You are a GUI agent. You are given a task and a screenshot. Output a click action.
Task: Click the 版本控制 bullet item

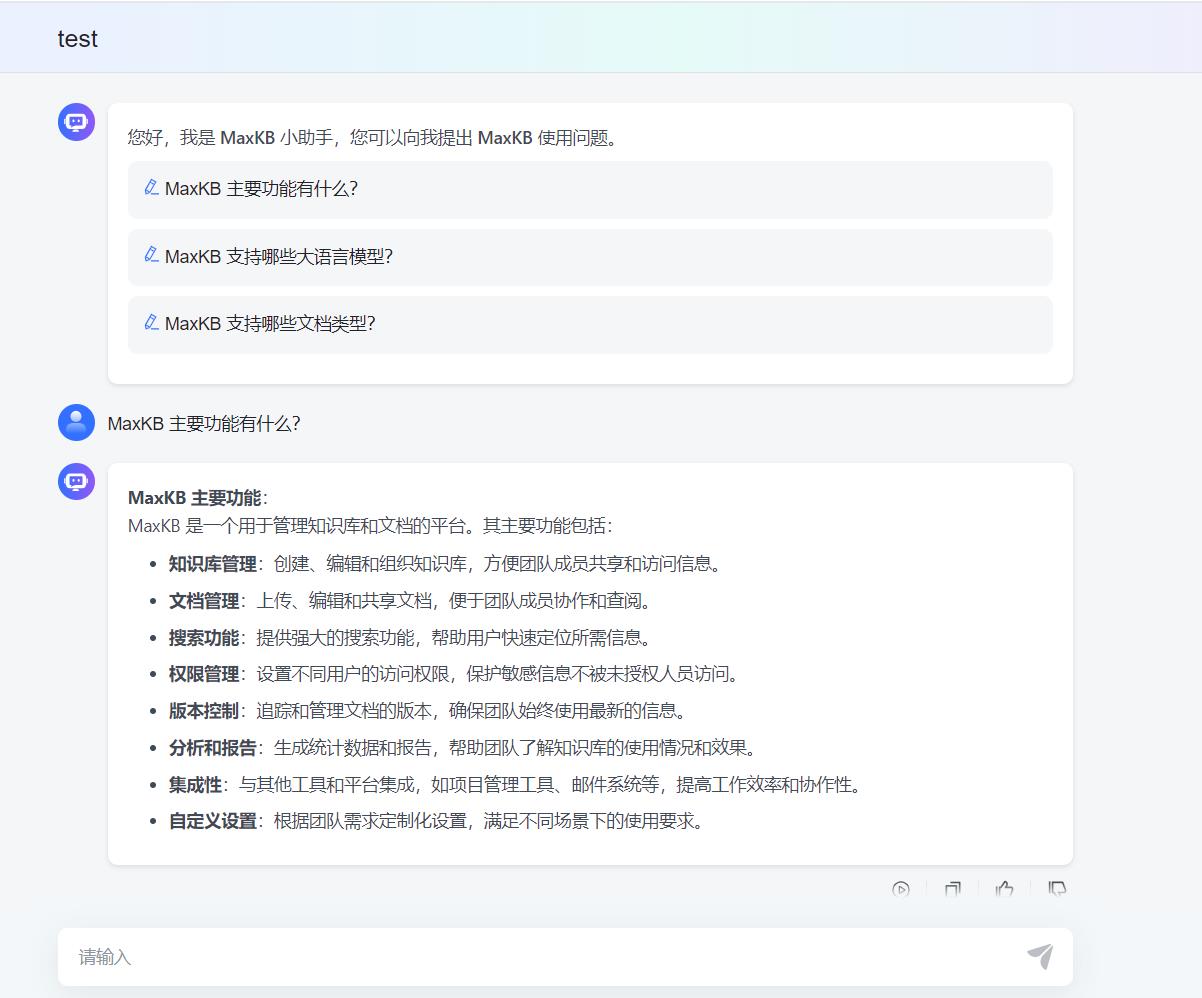pyautogui.click(x=428, y=711)
